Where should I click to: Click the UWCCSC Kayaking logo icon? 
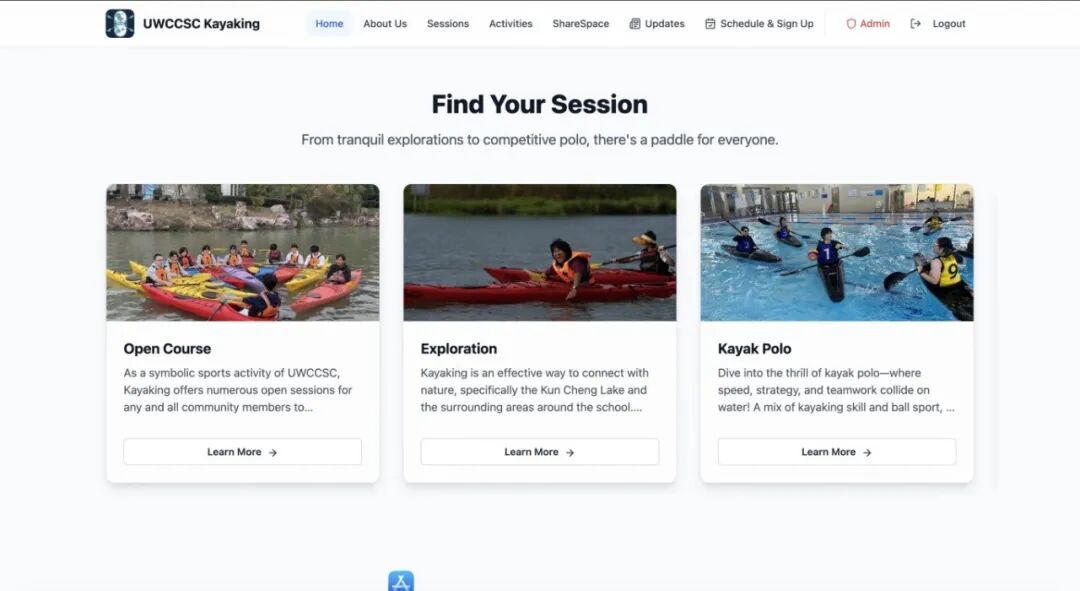coord(120,23)
